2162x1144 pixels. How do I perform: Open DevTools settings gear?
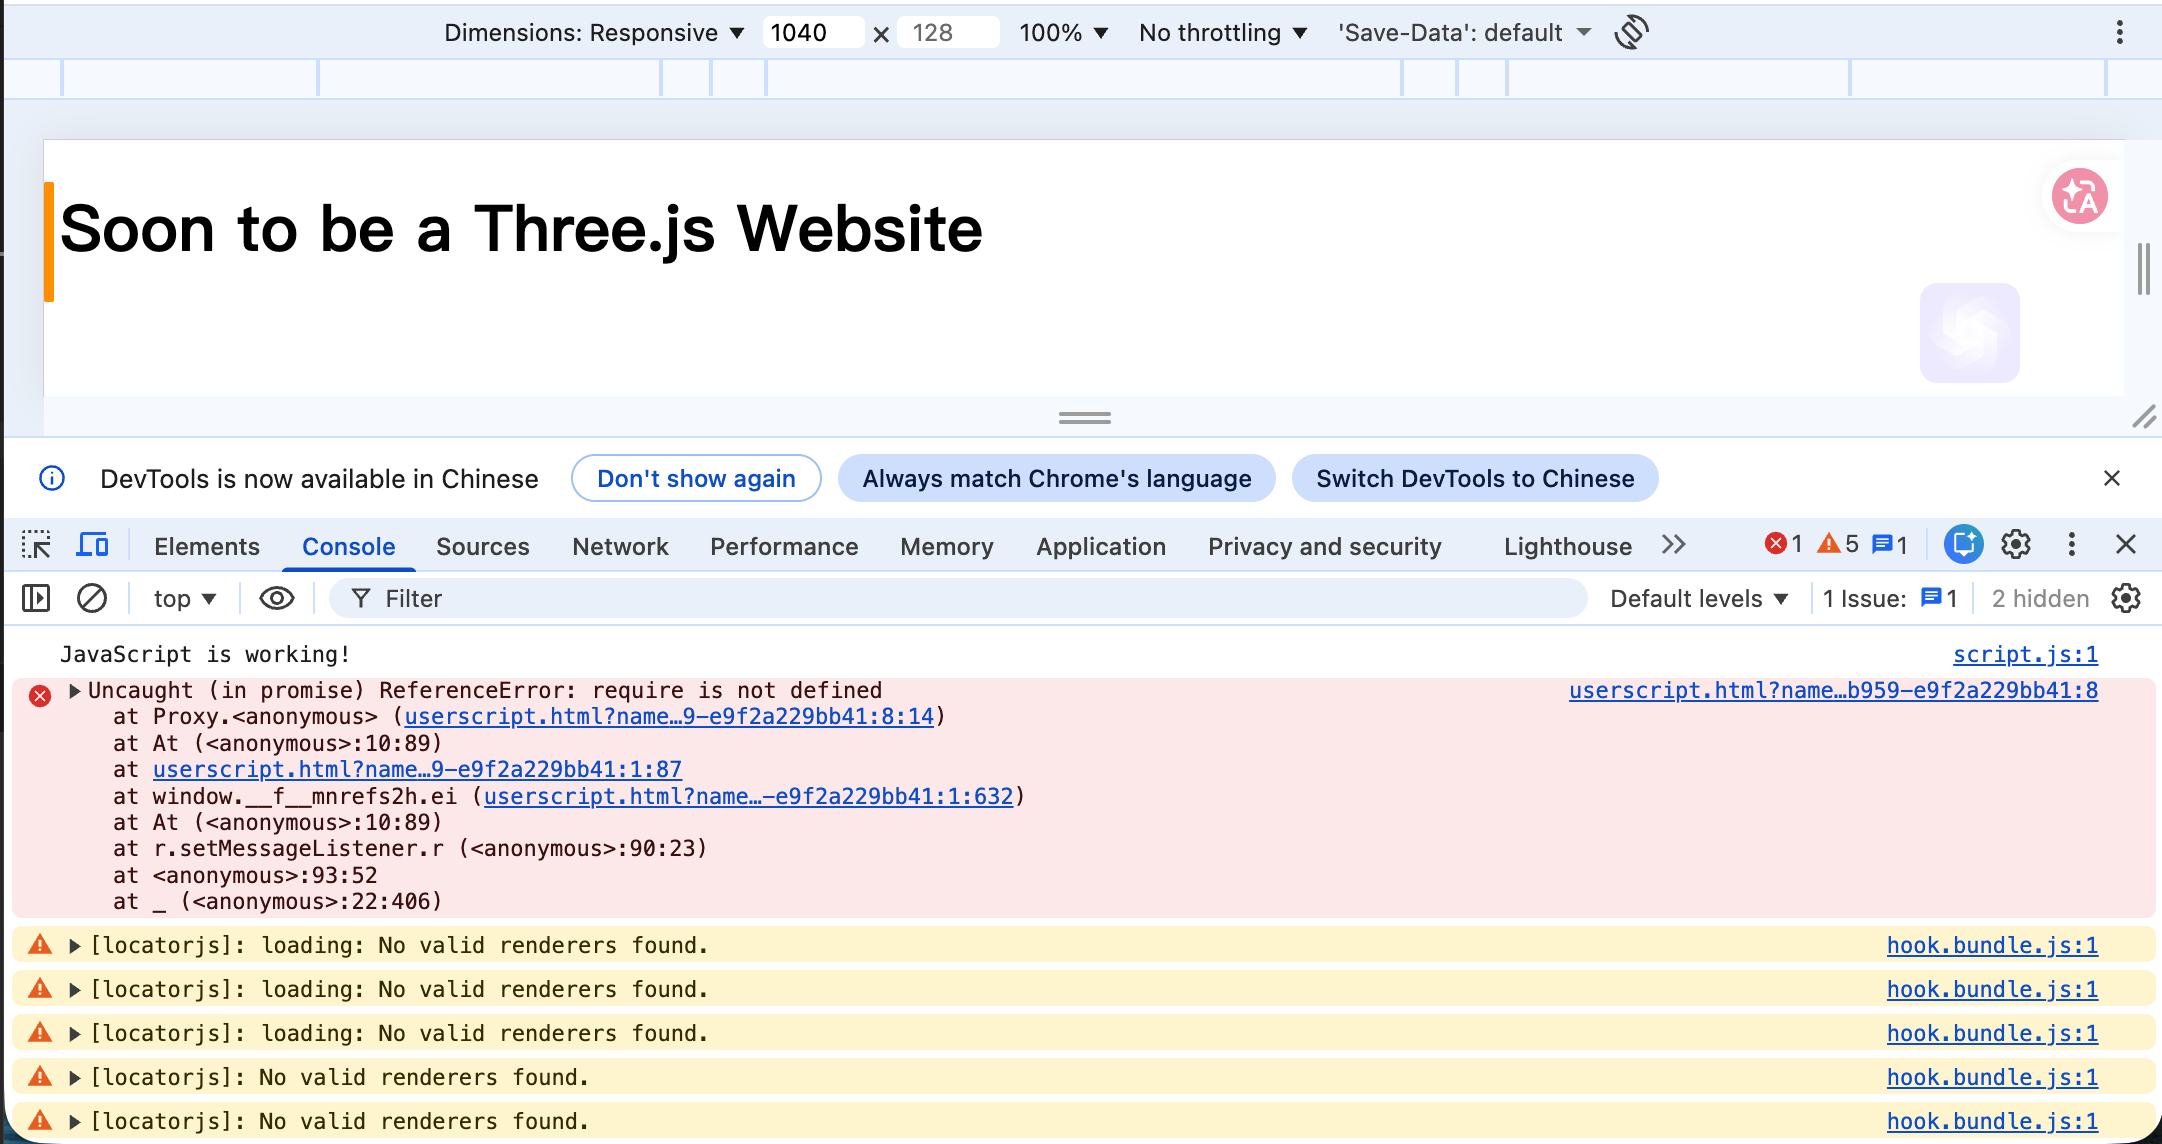[2016, 544]
